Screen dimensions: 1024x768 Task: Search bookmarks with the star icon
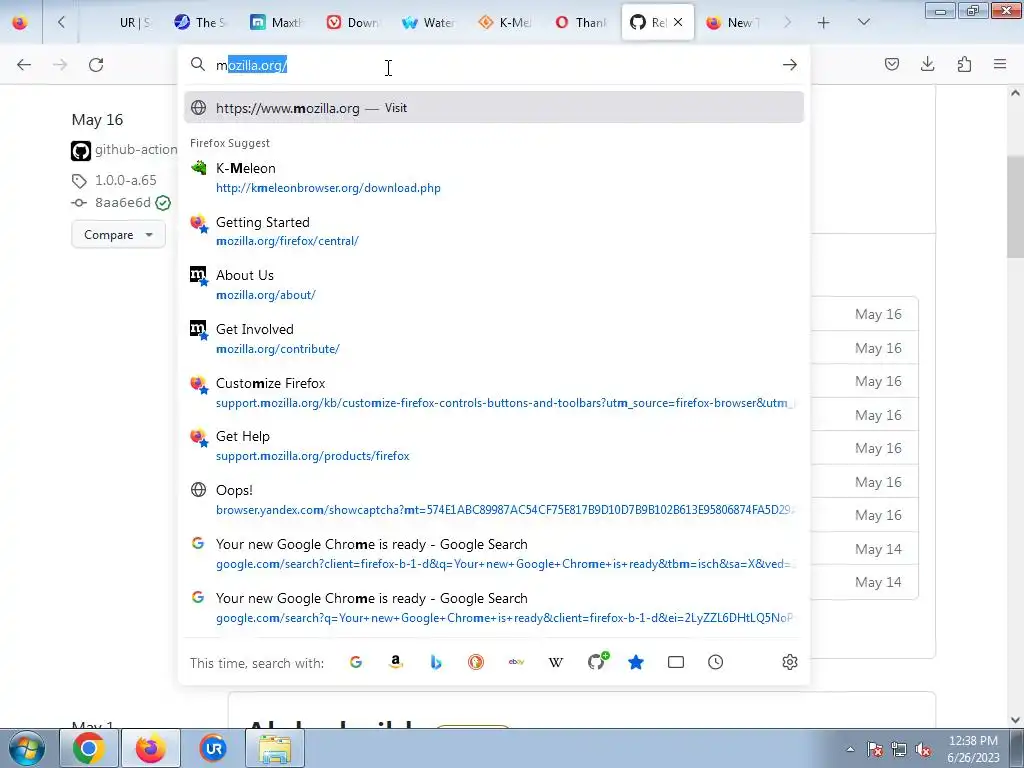(x=636, y=662)
